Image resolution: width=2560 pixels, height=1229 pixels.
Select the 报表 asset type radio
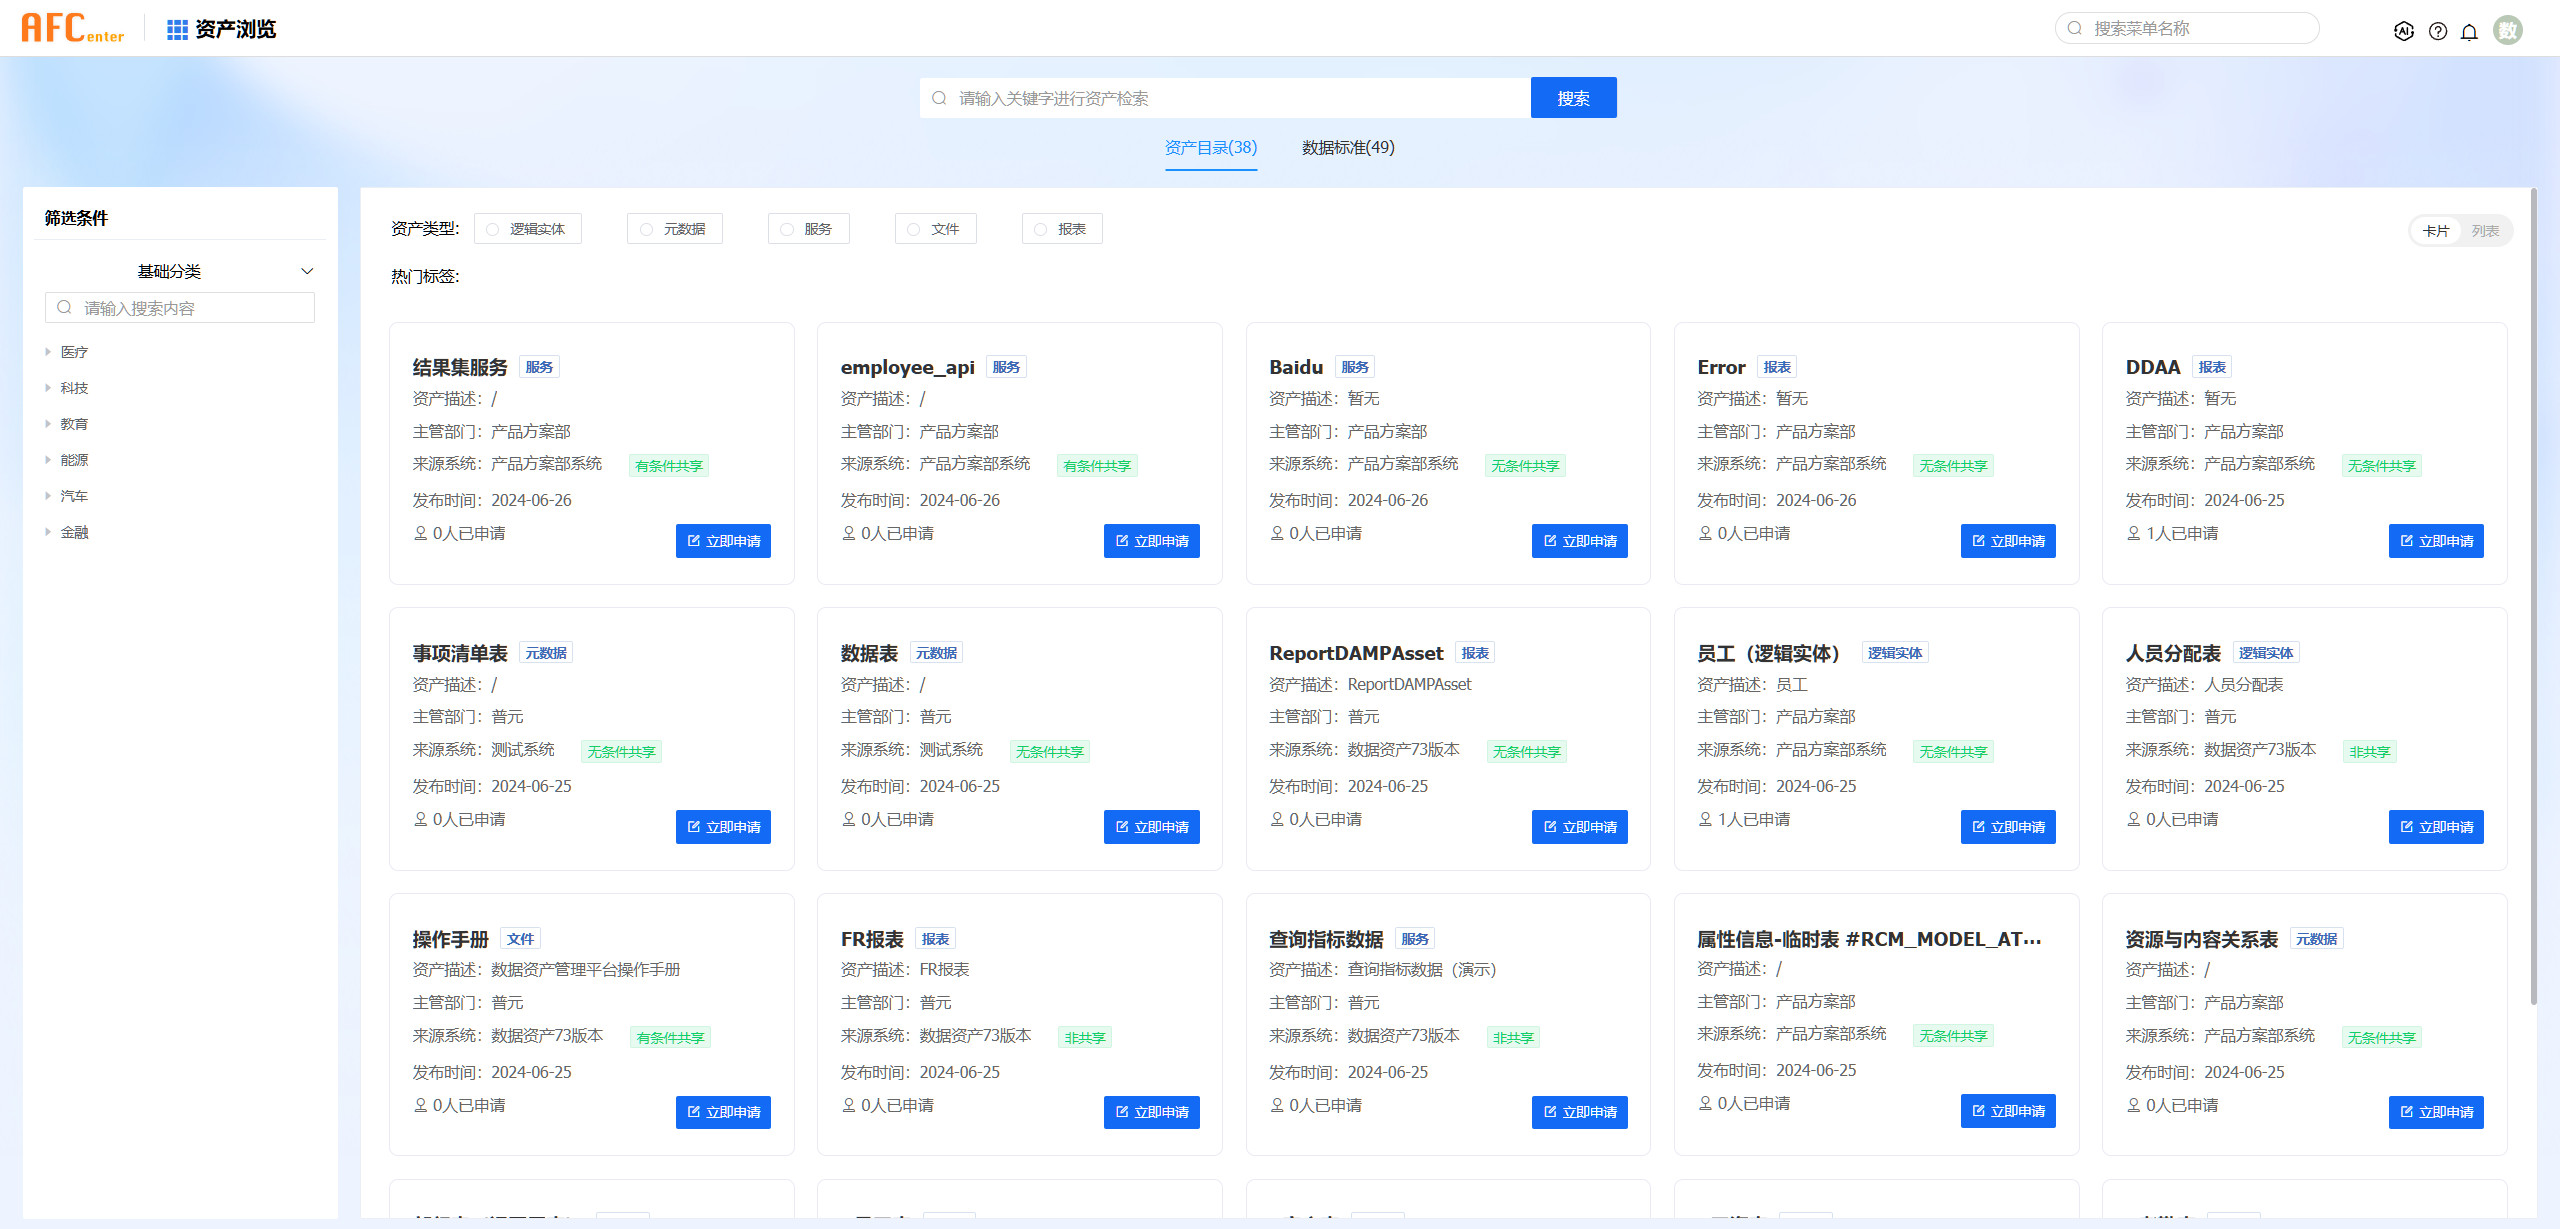[x=1040, y=229]
